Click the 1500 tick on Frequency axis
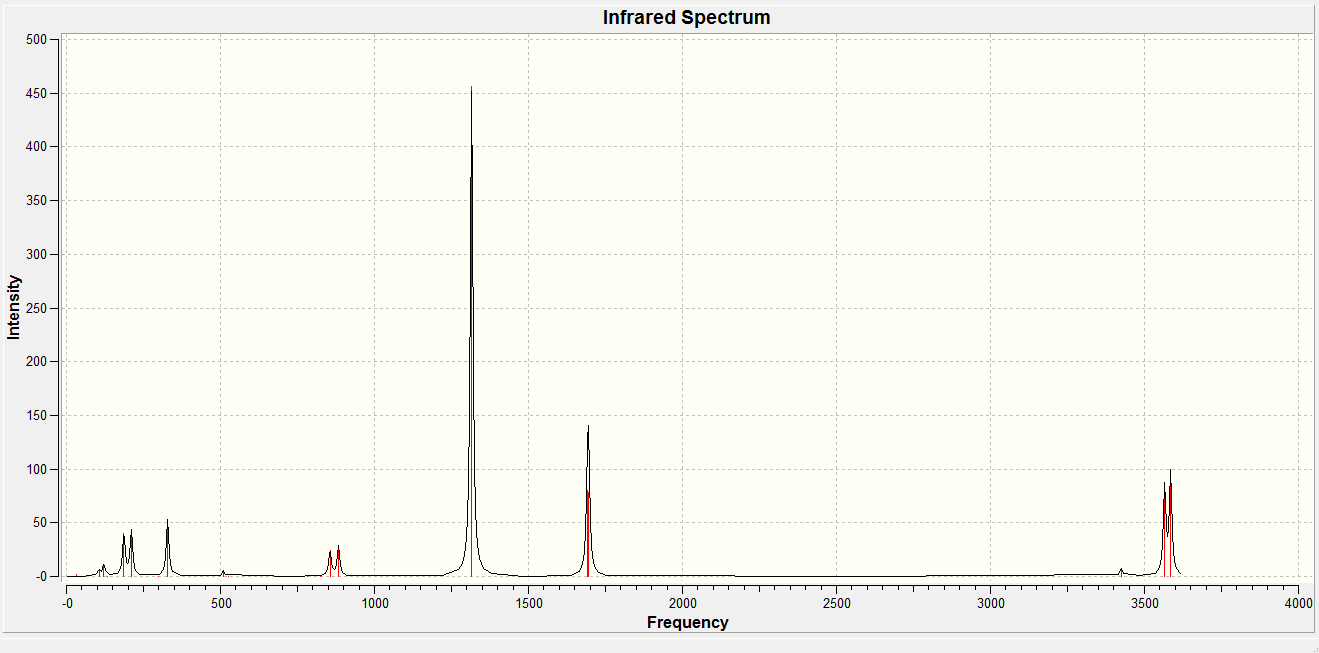This screenshot has height=653, width=1319. pyautogui.click(x=528, y=603)
